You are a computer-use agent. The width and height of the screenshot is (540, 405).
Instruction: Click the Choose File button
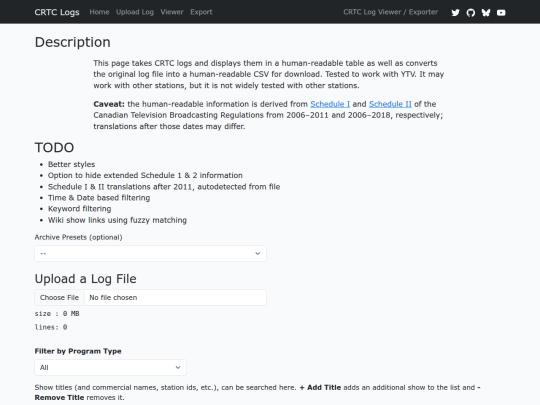coord(59,298)
